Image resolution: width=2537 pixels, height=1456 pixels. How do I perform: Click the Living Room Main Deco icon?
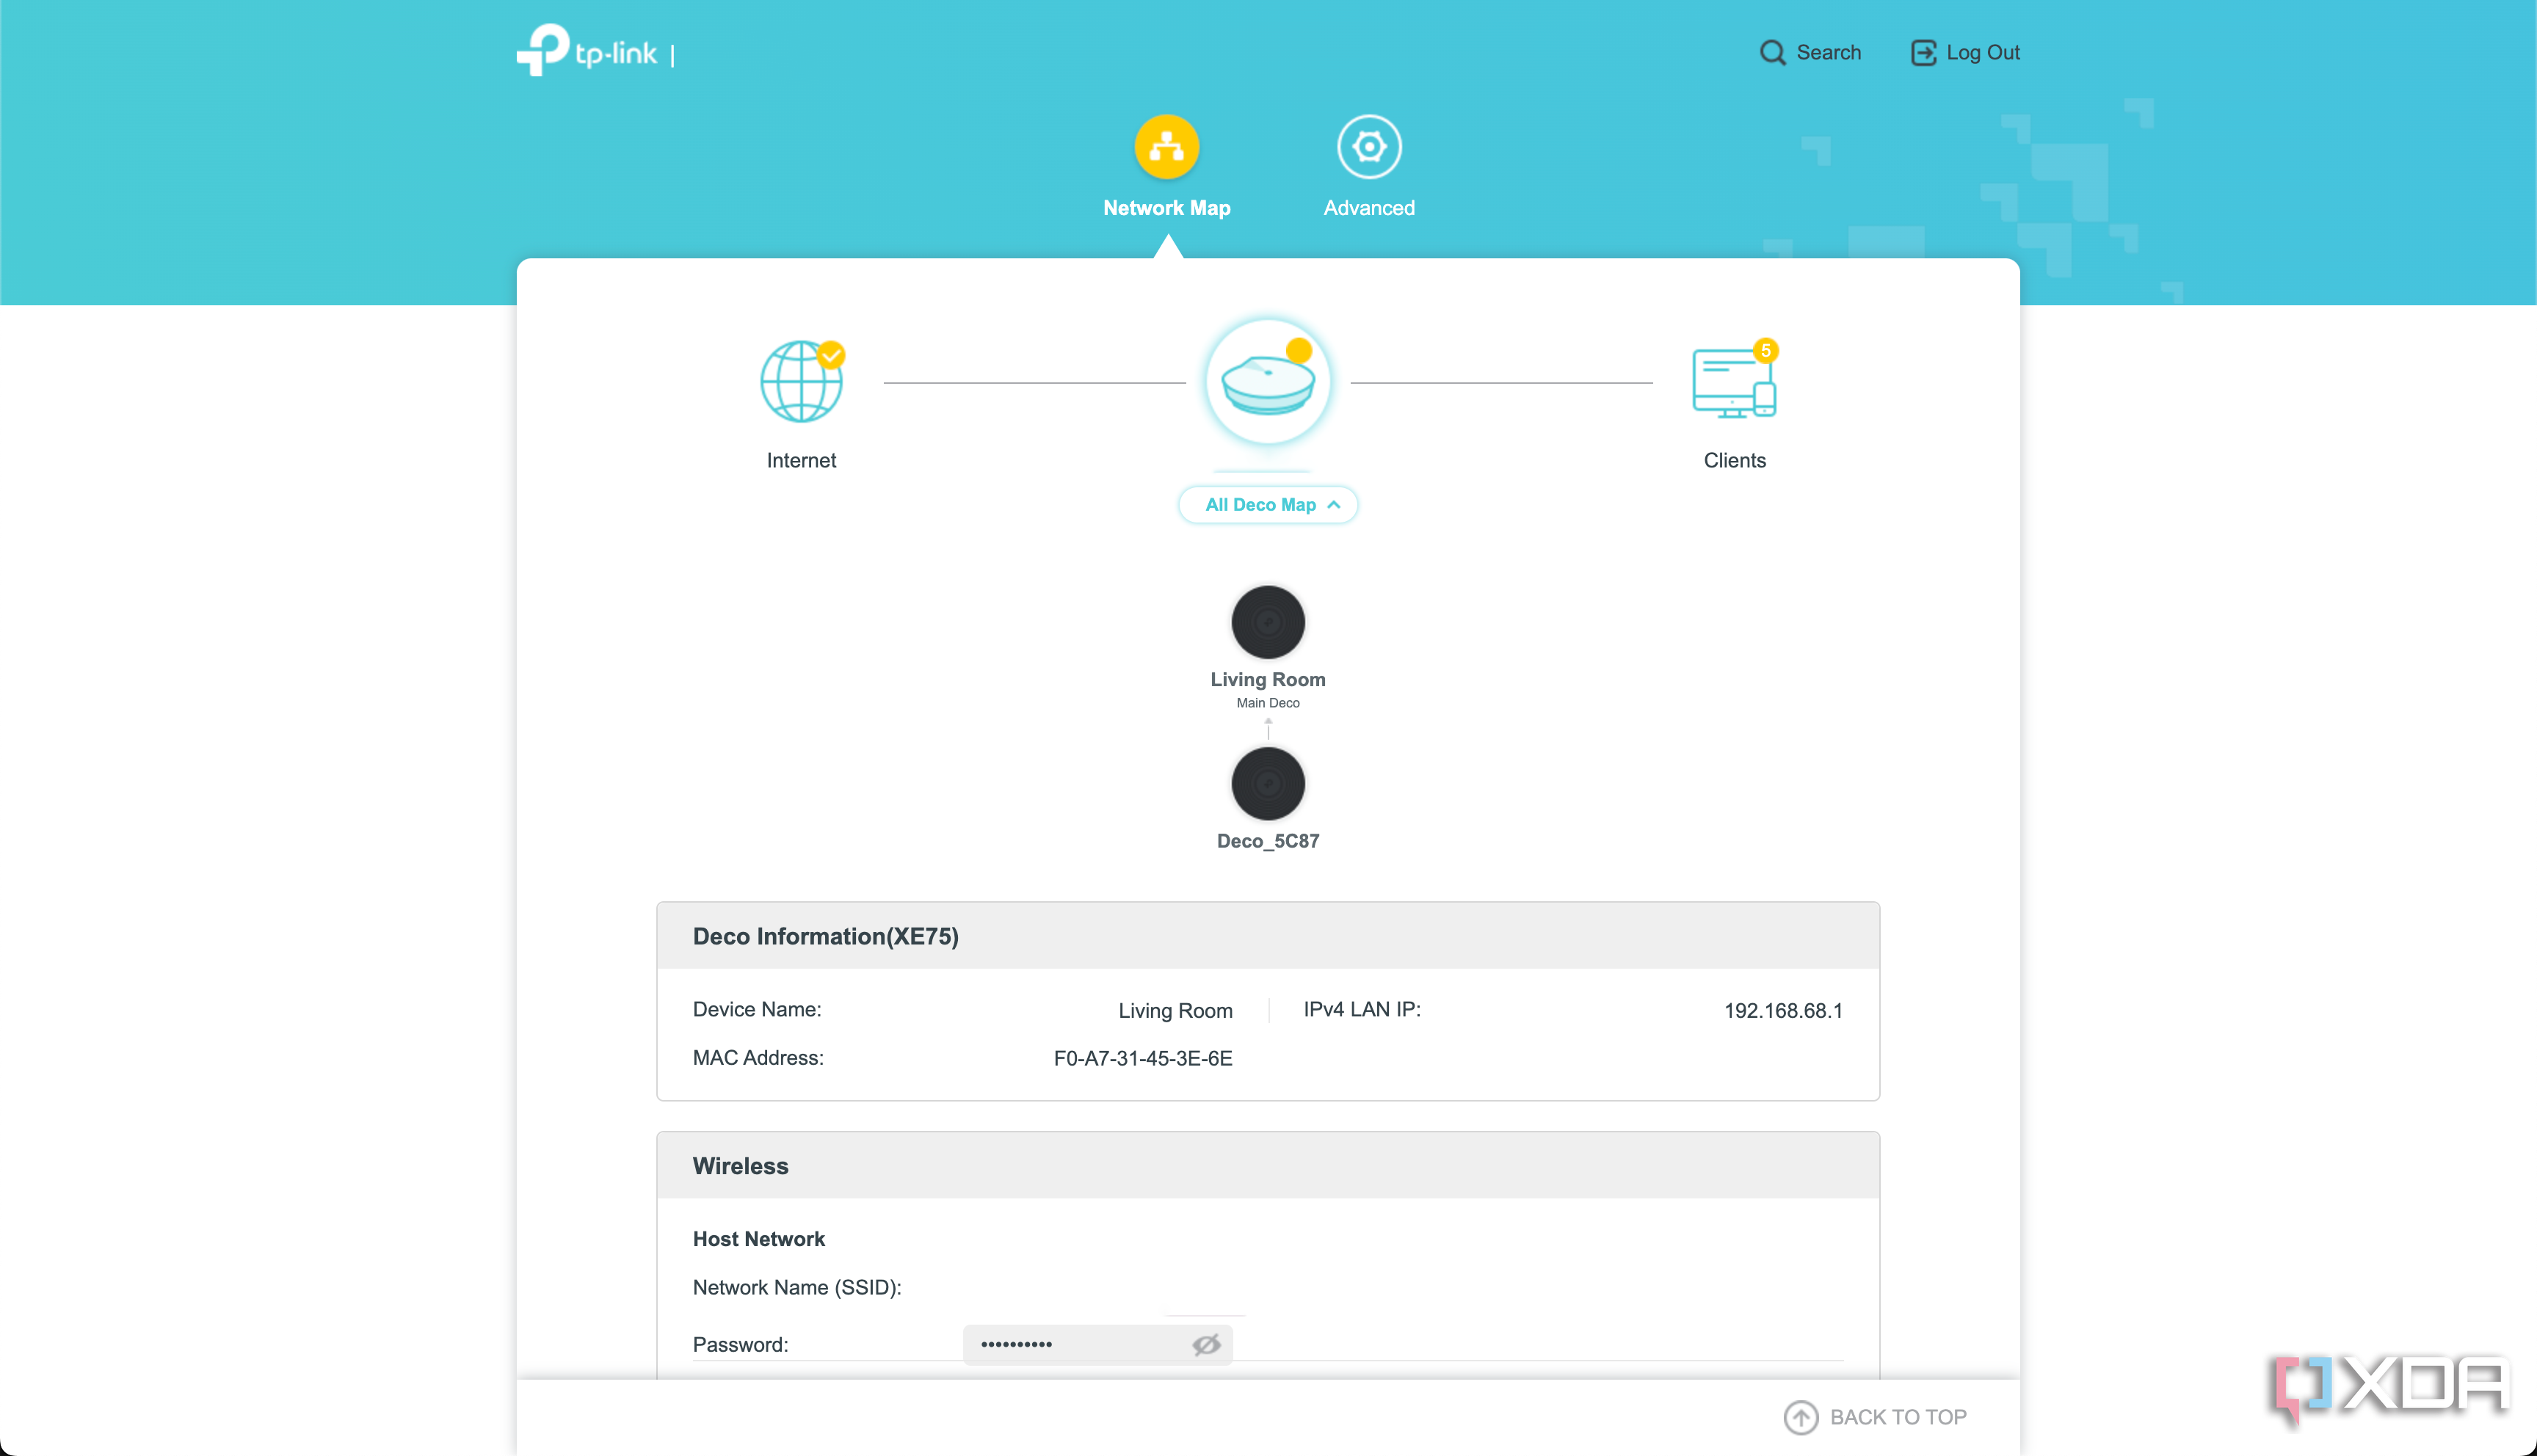pos(1267,622)
